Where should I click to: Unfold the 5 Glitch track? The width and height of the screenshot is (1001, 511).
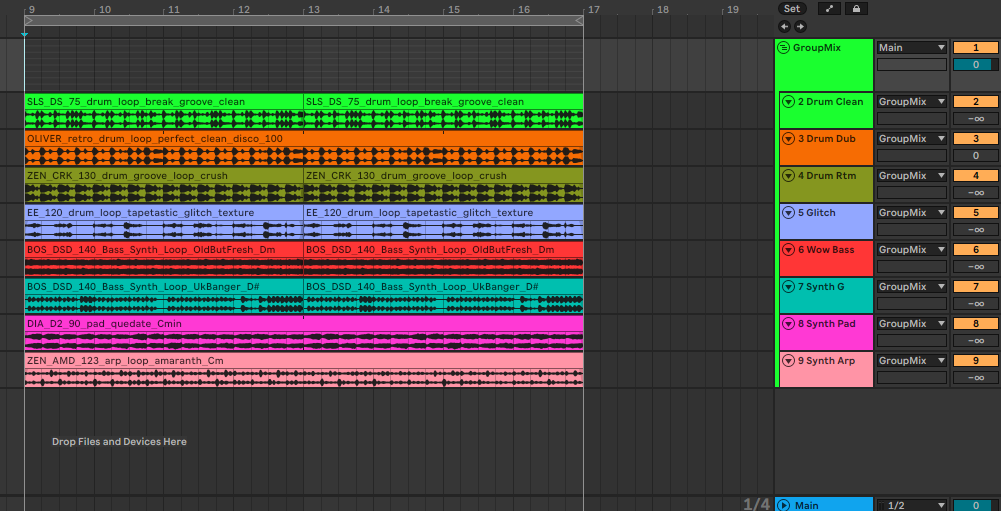[788, 213]
